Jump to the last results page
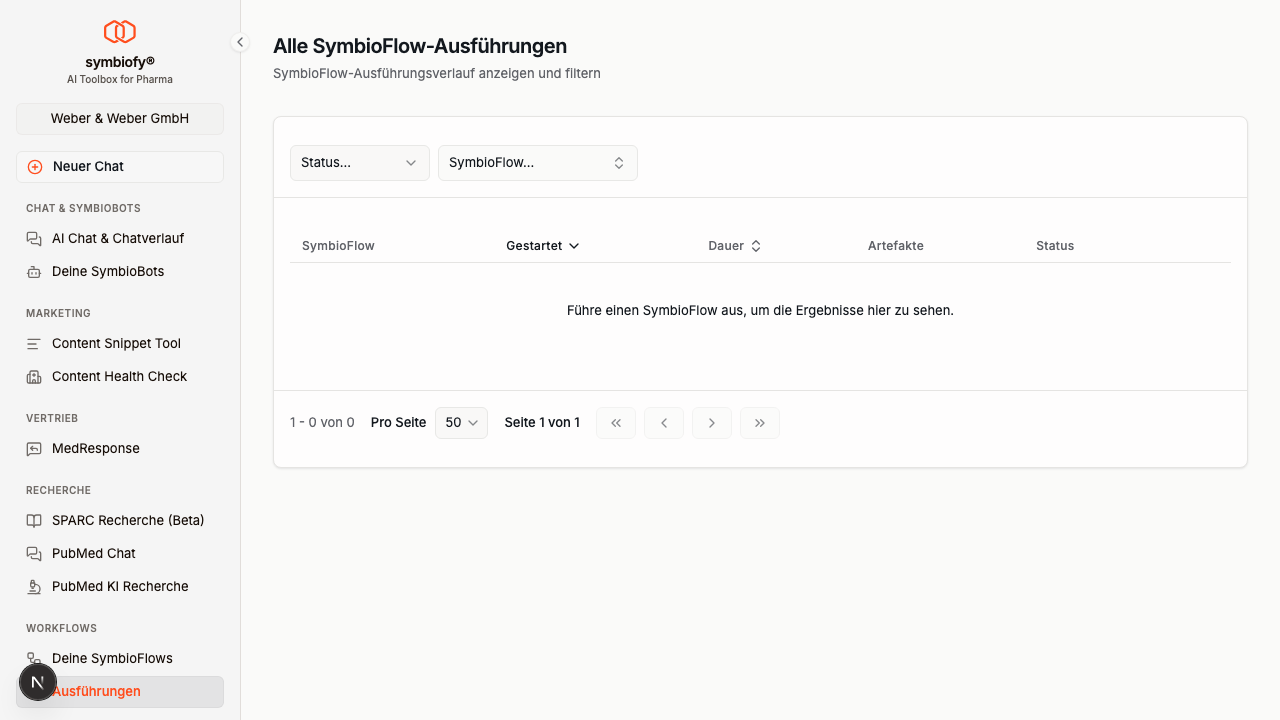Image resolution: width=1280 pixels, height=720 pixels. (760, 423)
